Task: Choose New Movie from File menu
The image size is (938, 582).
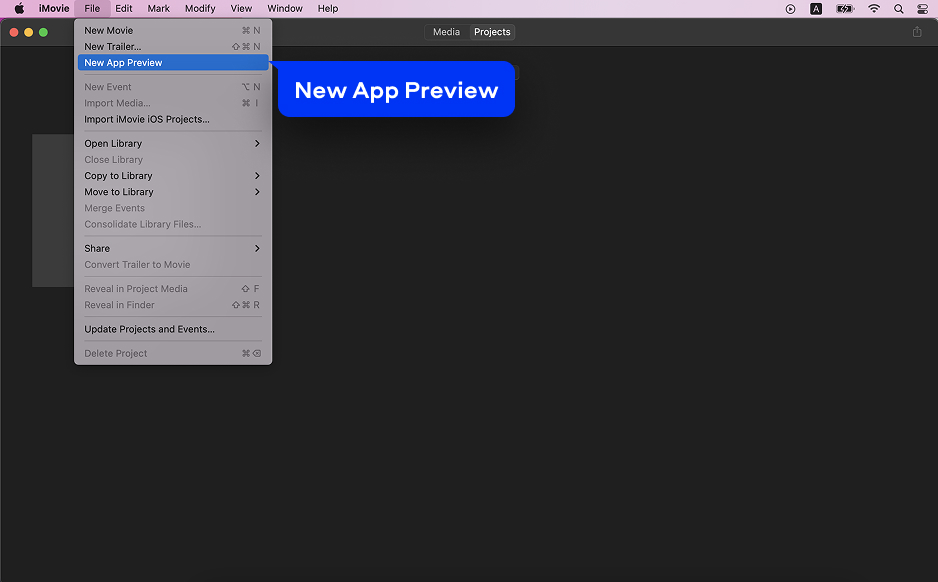Action: coord(173,31)
